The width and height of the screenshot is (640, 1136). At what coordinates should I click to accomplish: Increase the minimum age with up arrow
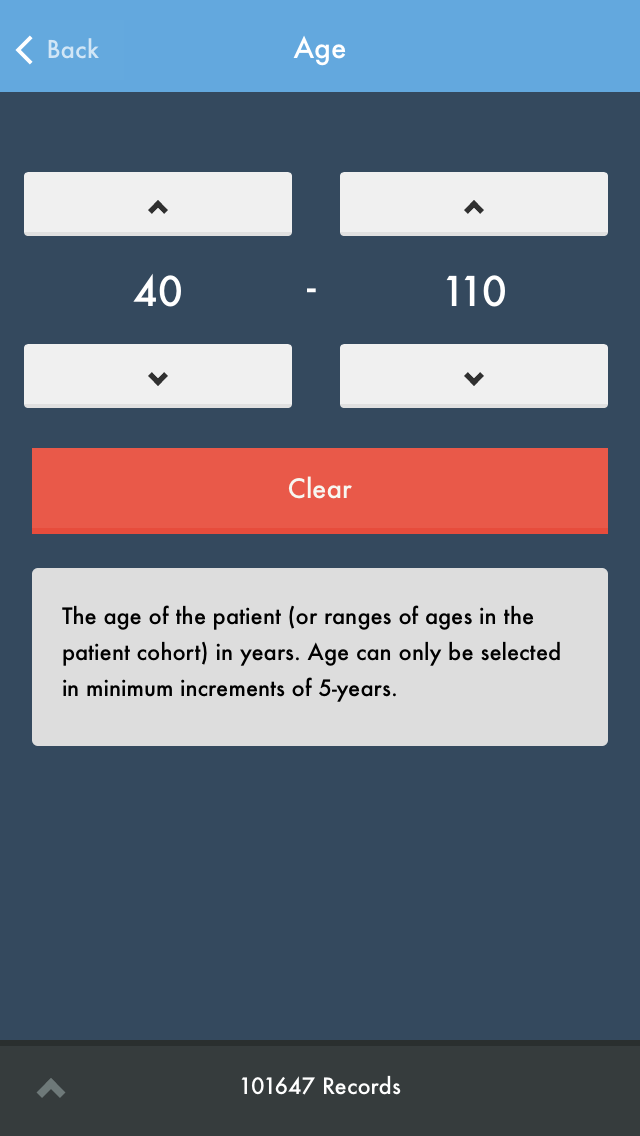(x=158, y=204)
